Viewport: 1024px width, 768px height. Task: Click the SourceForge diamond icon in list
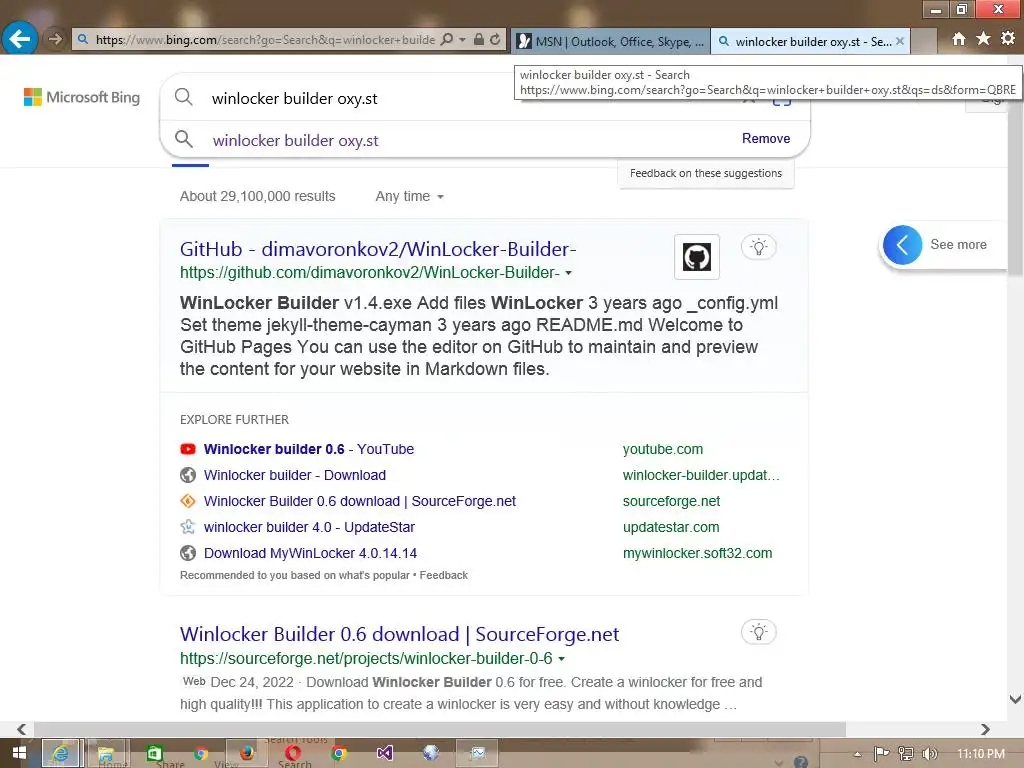187,501
